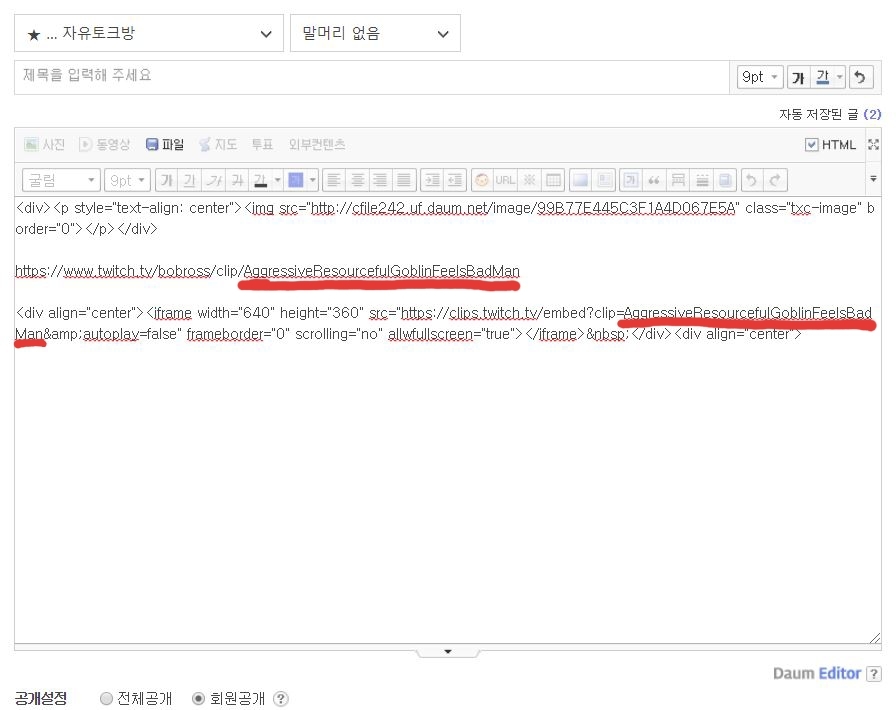
Task: Click the title bold 가 icon
Action: point(798,77)
